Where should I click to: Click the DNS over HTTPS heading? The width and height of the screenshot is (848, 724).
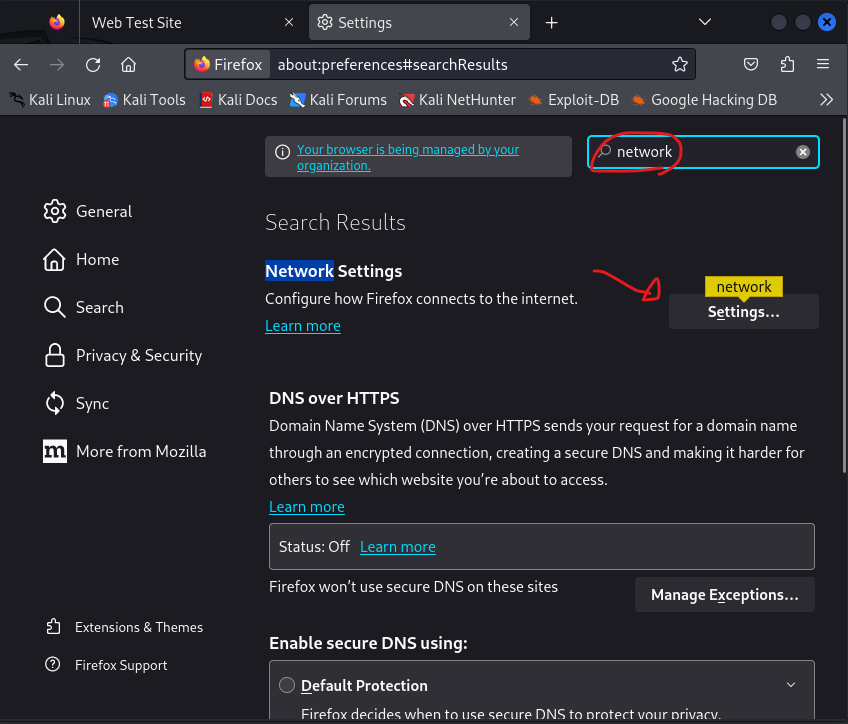[334, 398]
